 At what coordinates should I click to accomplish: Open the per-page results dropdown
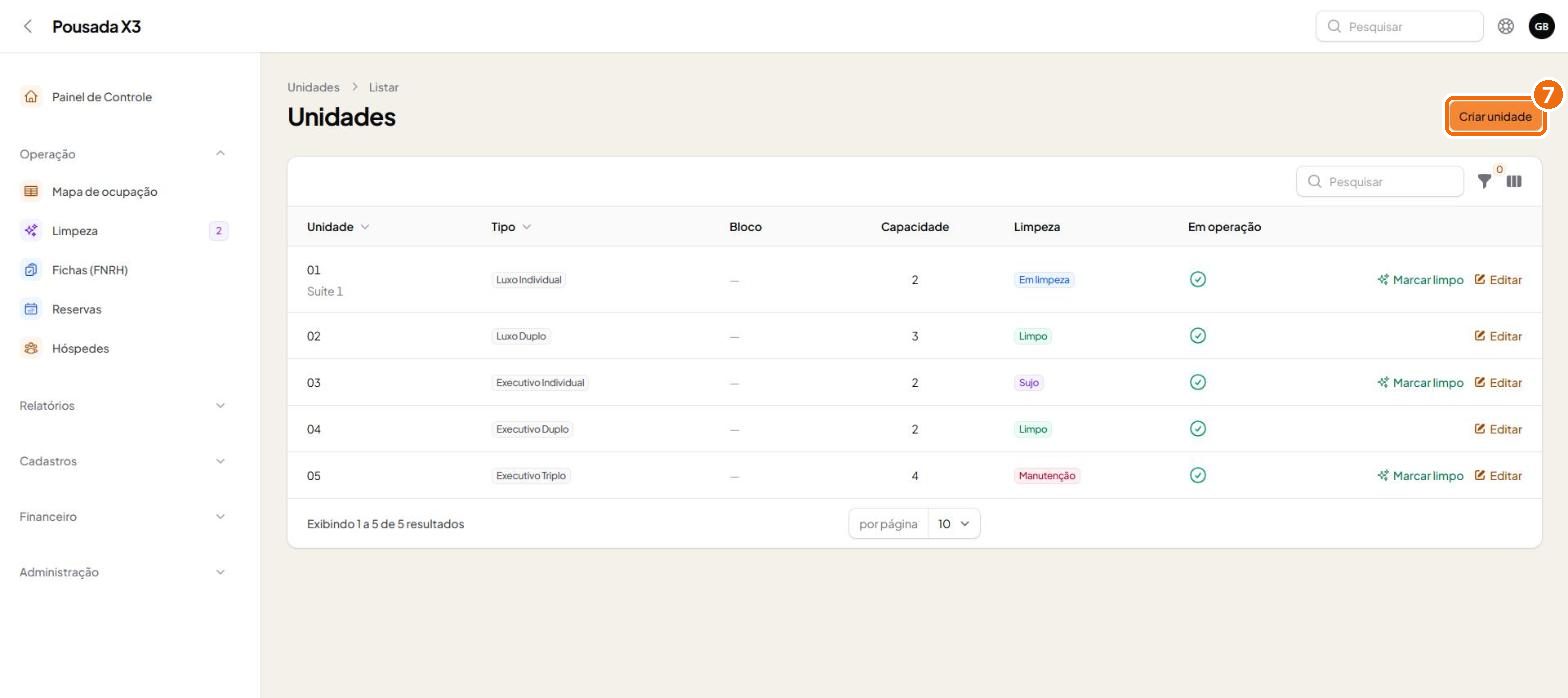pos(954,524)
